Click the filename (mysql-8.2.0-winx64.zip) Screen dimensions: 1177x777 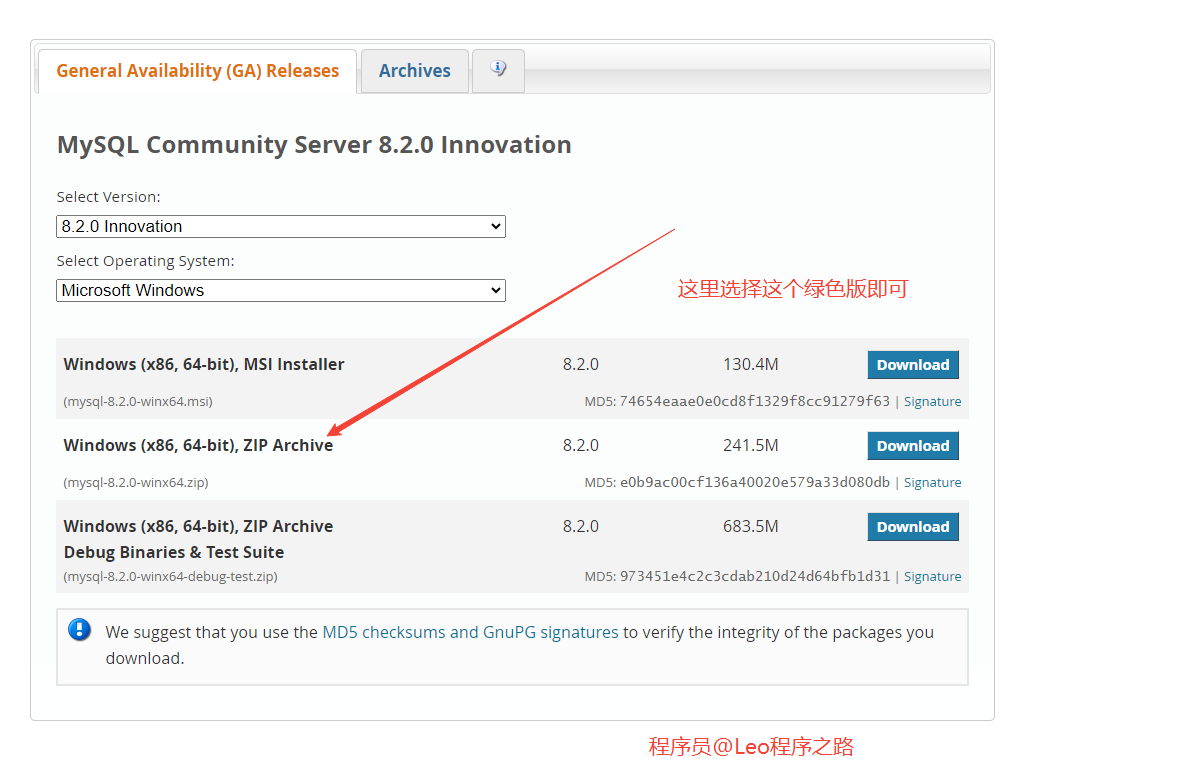click(x=136, y=483)
